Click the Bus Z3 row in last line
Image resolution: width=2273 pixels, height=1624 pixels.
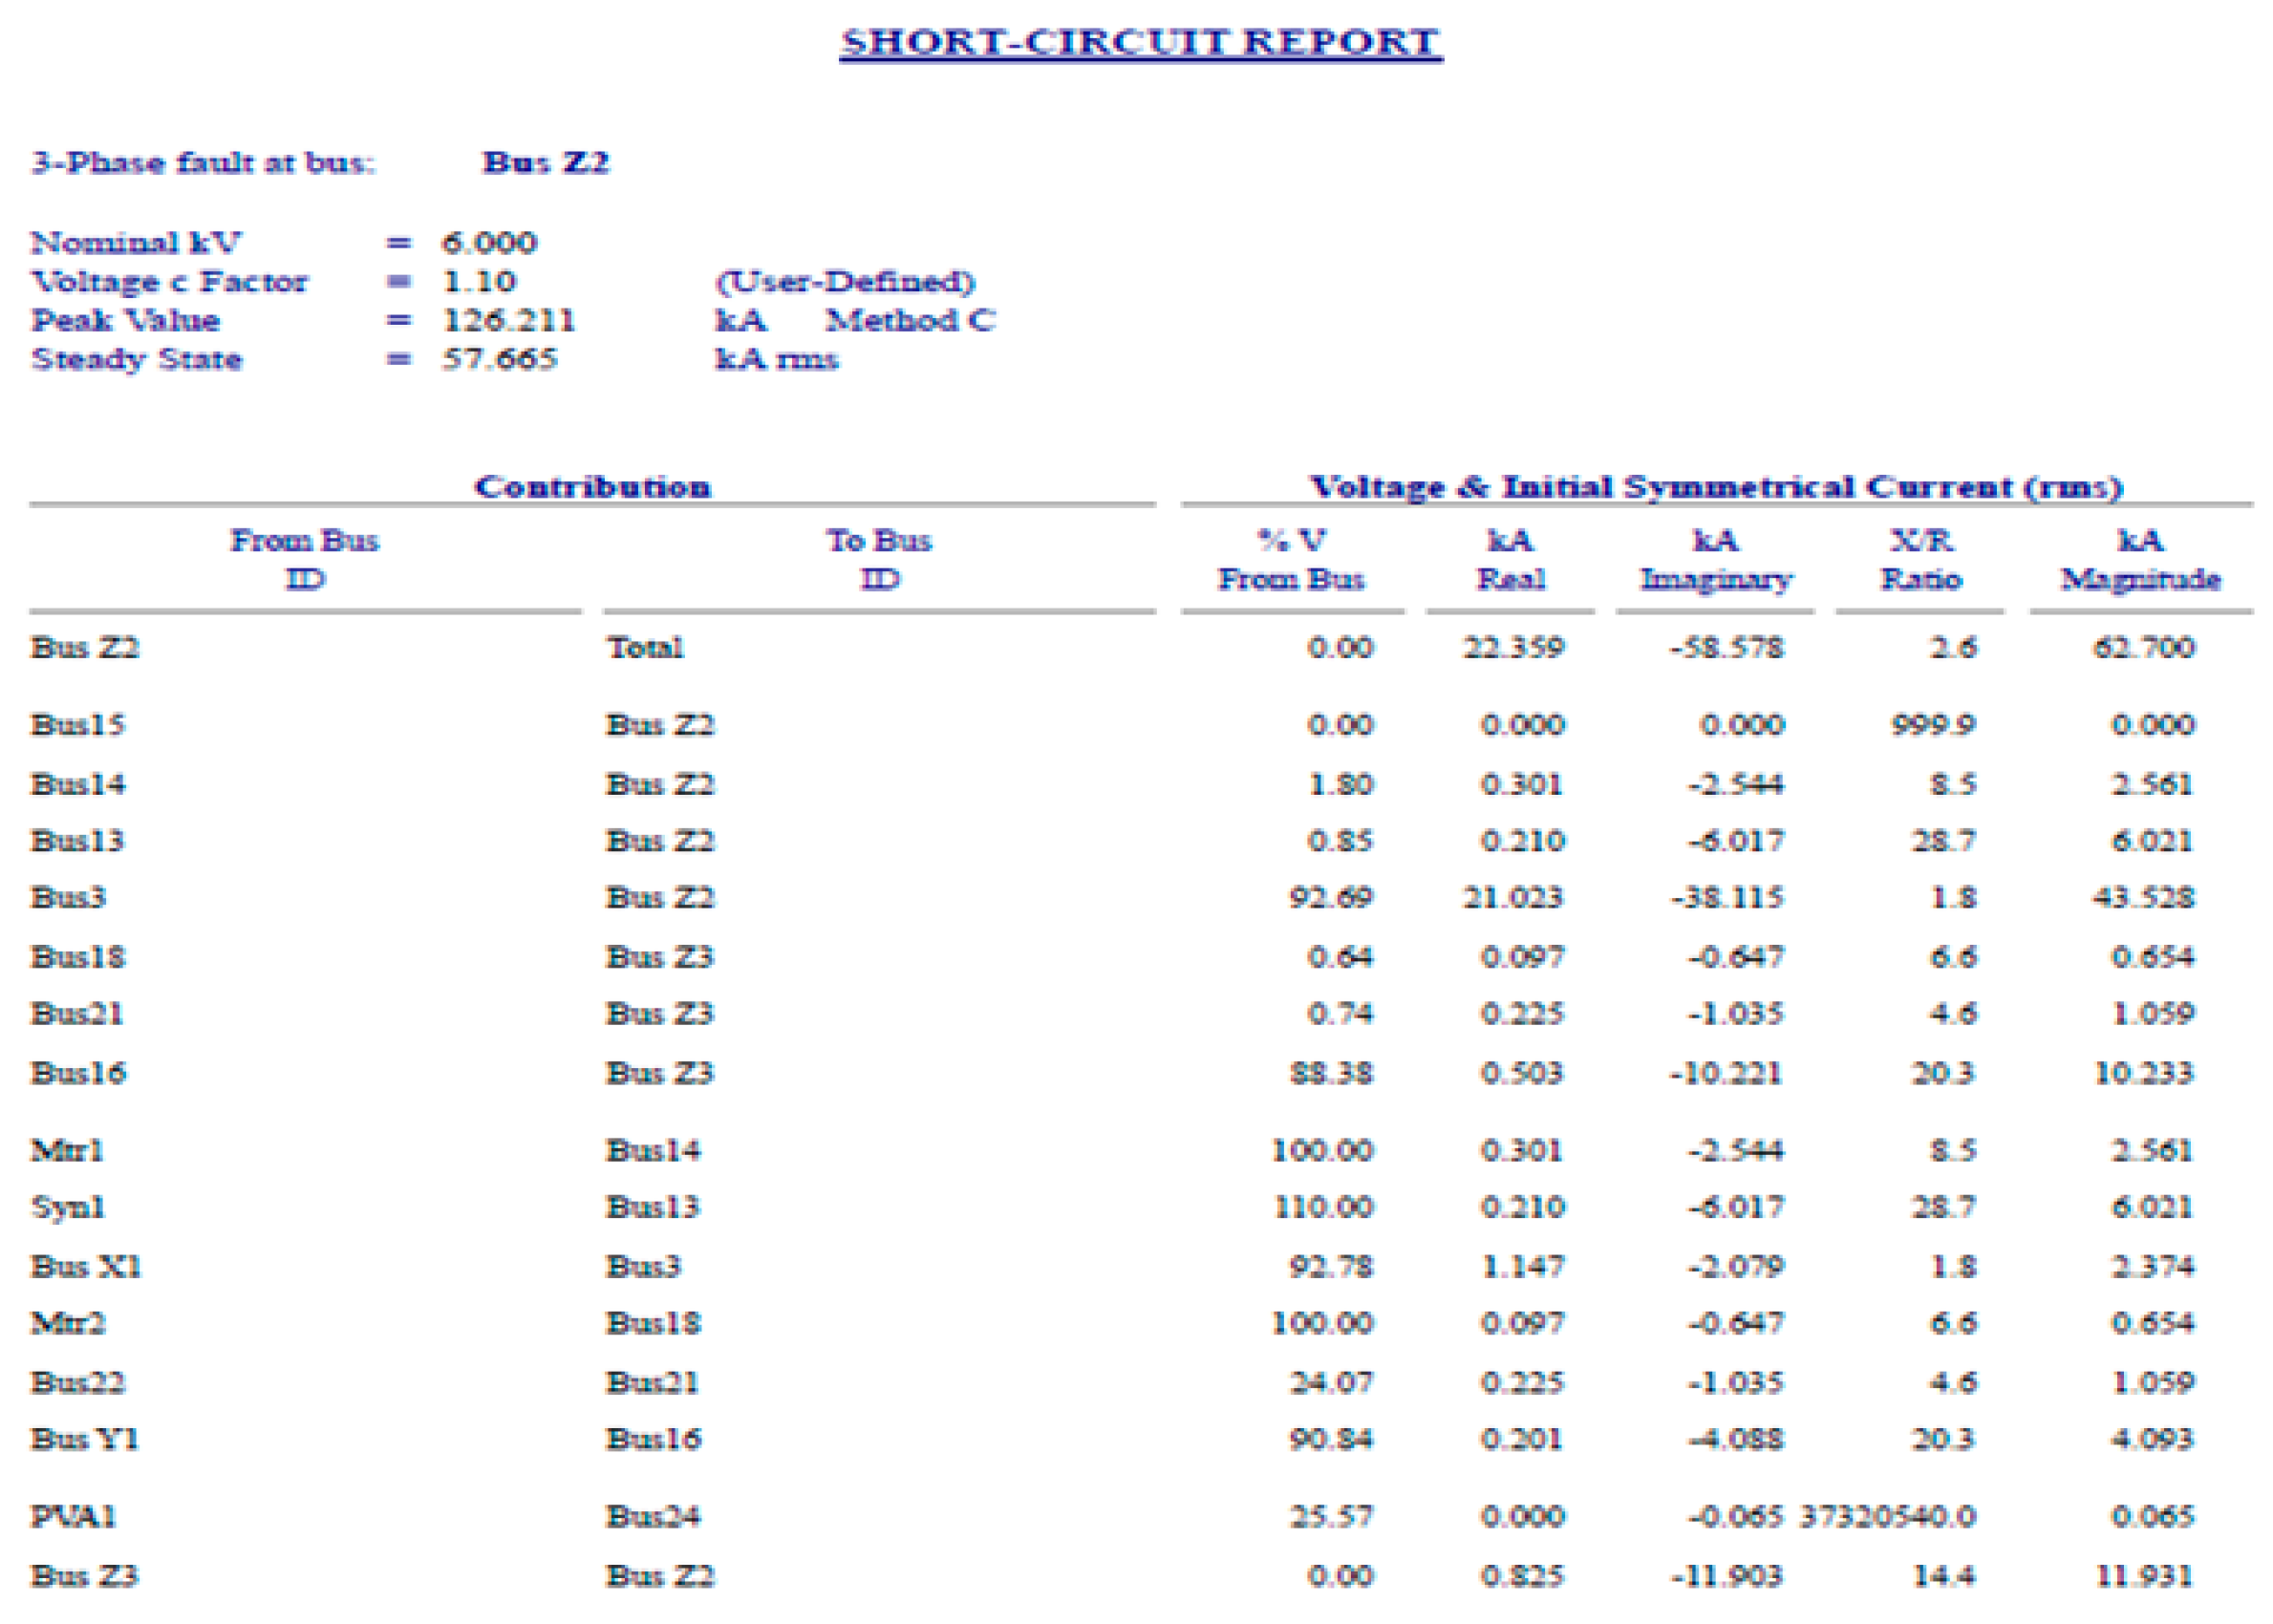[x=84, y=1576]
